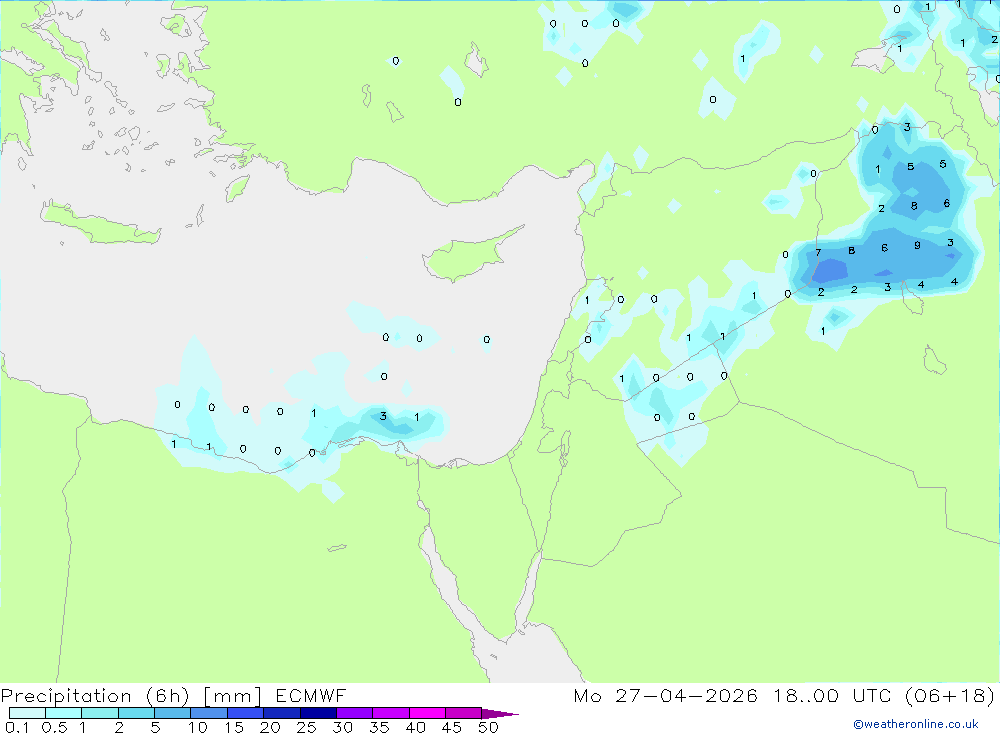Open the weatheronline.co.uk copyright link
The width and height of the screenshot is (1000, 733).
(916, 724)
